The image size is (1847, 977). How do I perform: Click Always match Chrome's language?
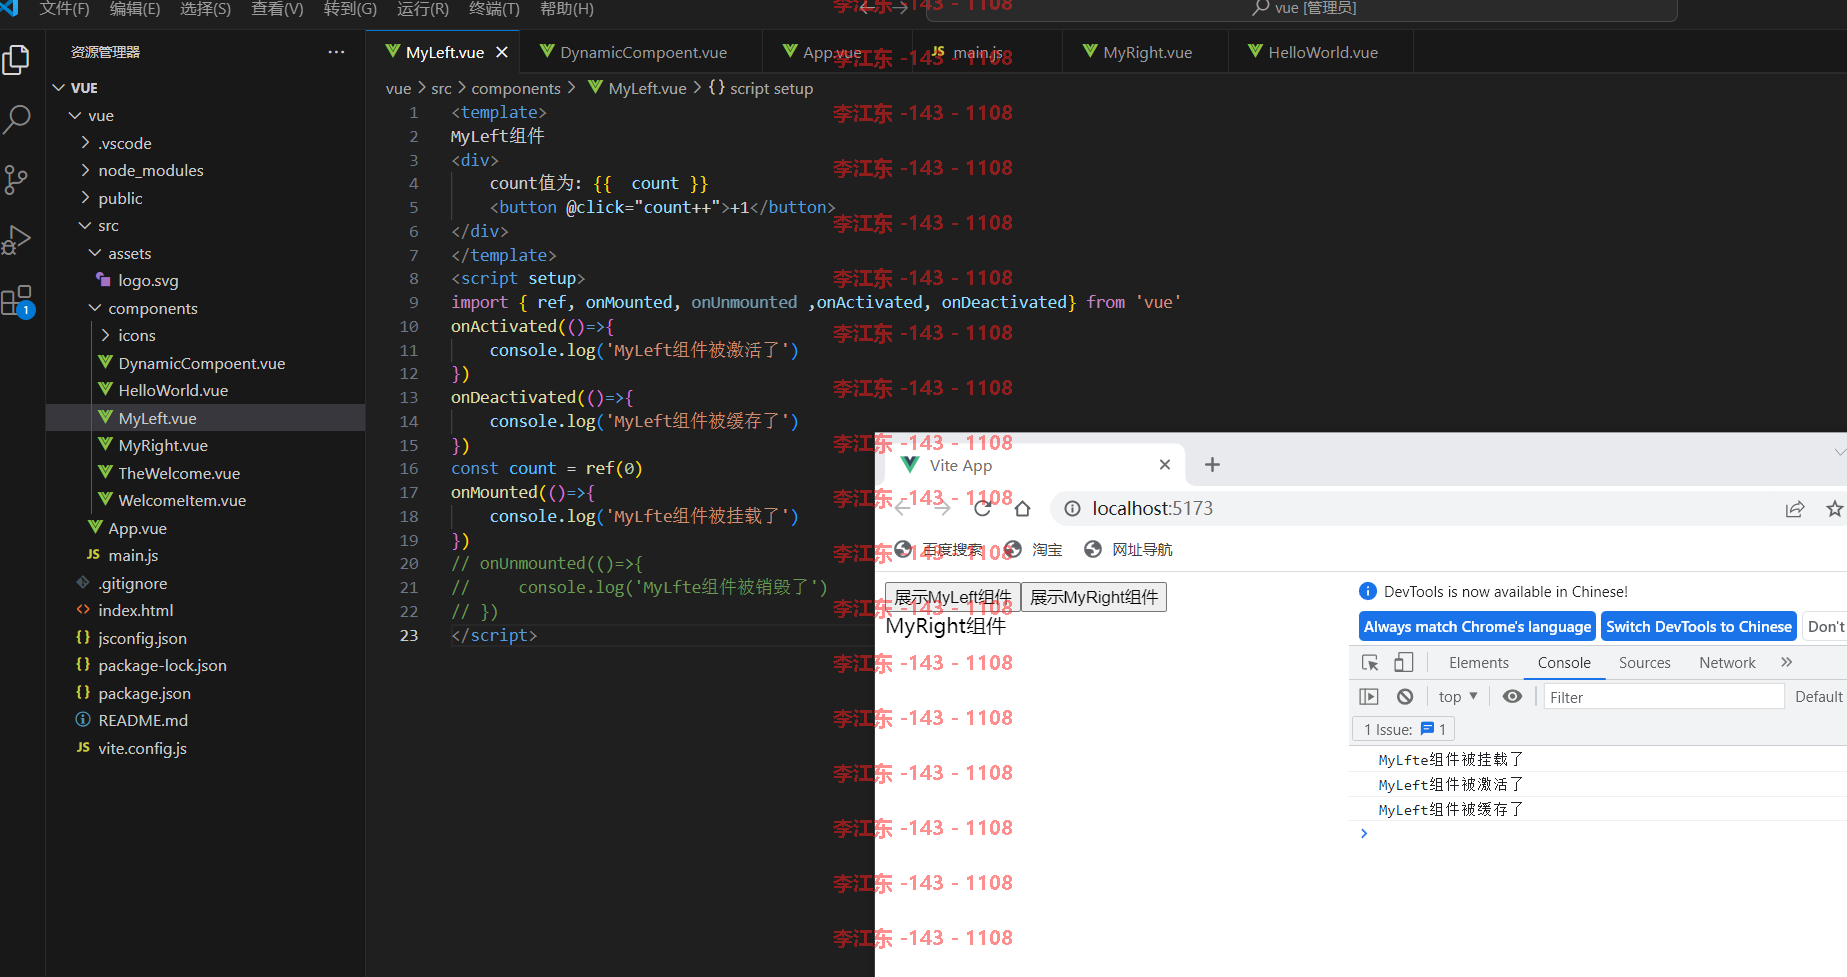coord(1477,627)
